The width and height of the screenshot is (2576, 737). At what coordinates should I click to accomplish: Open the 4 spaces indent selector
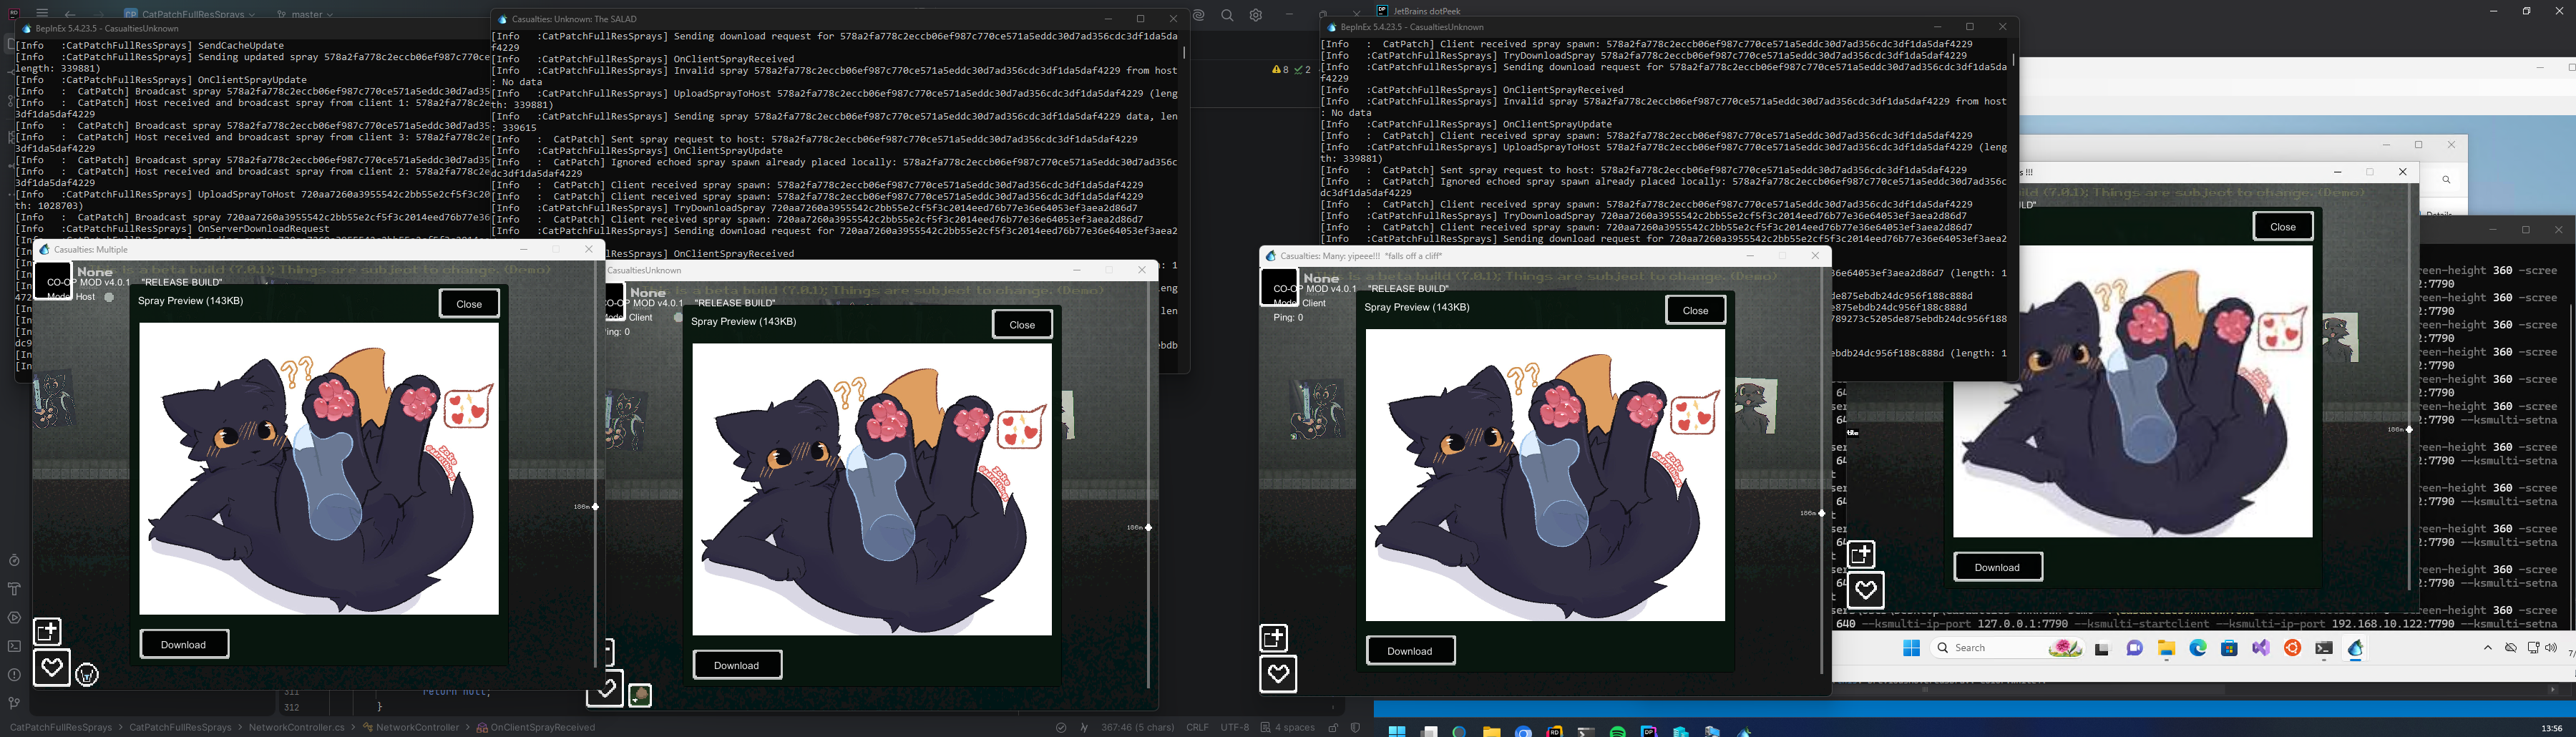[x=1287, y=727]
